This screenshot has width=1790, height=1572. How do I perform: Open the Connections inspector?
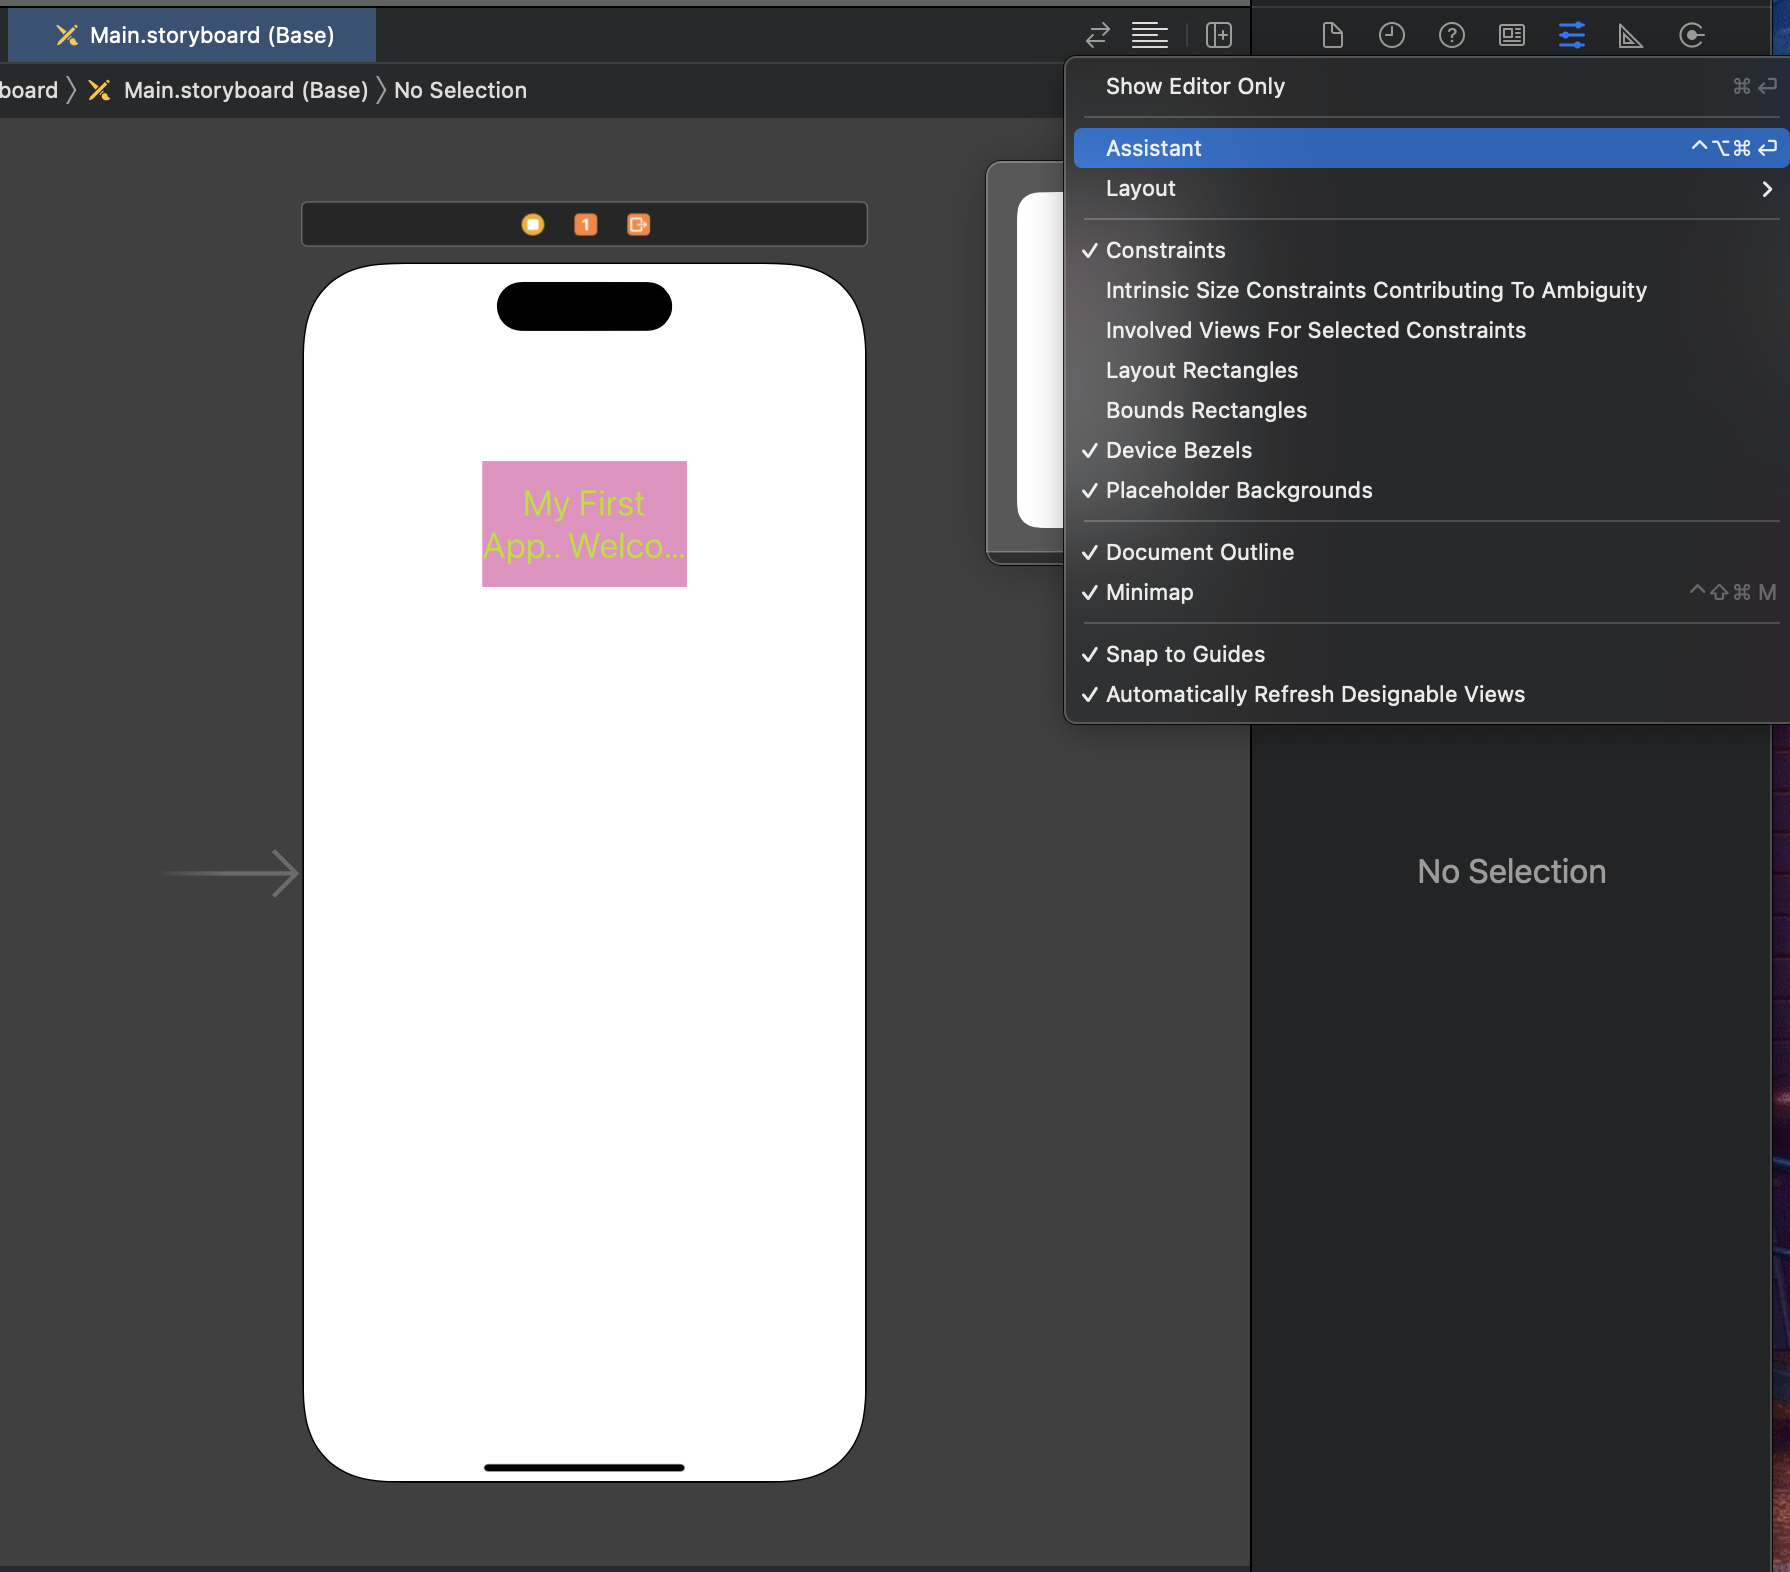tap(1691, 35)
